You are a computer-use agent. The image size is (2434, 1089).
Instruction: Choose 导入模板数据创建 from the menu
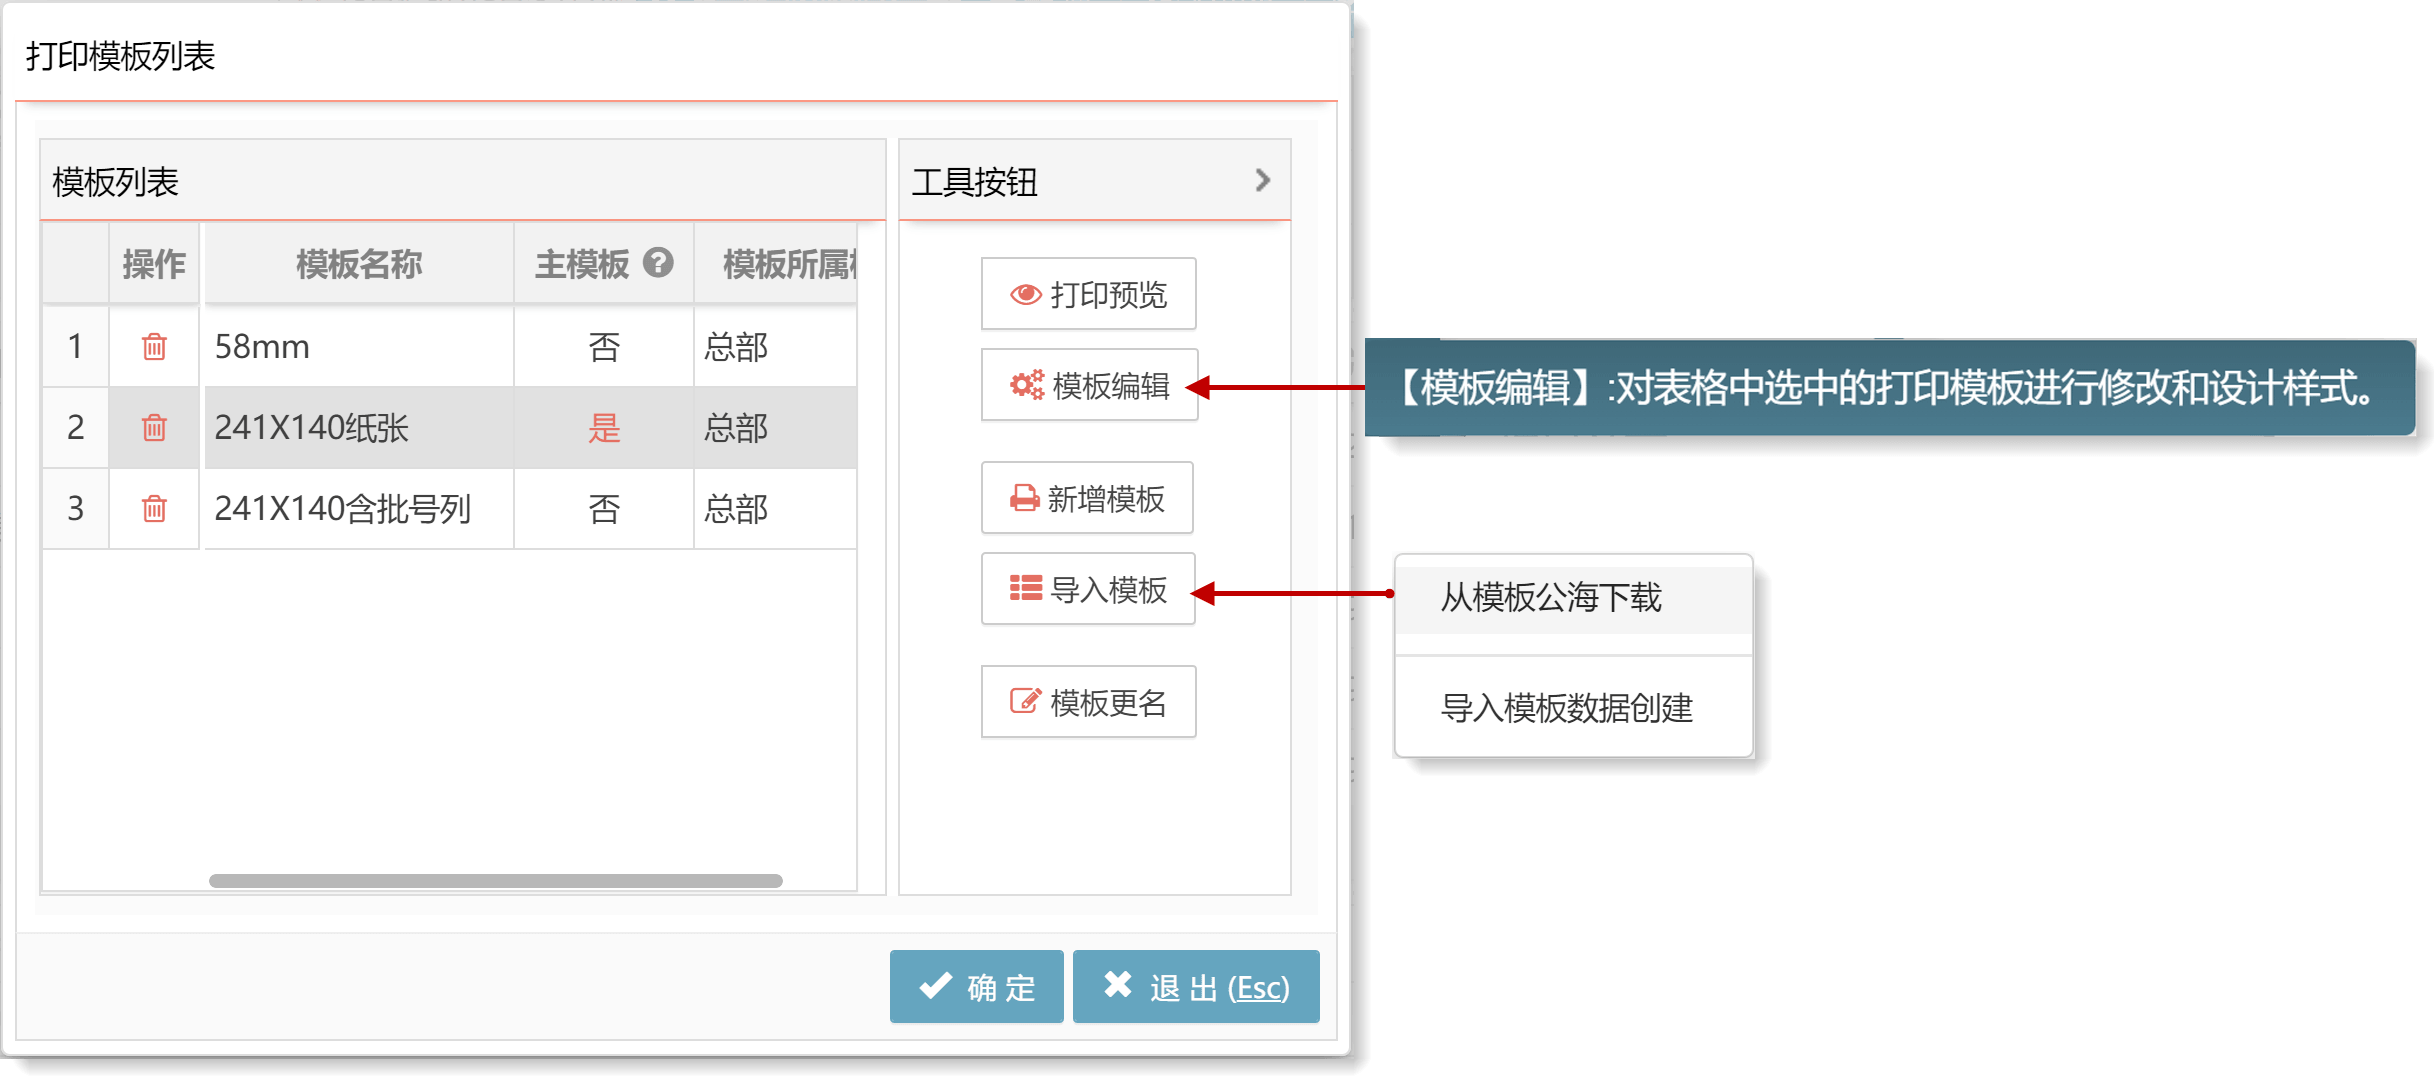[x=1566, y=708]
